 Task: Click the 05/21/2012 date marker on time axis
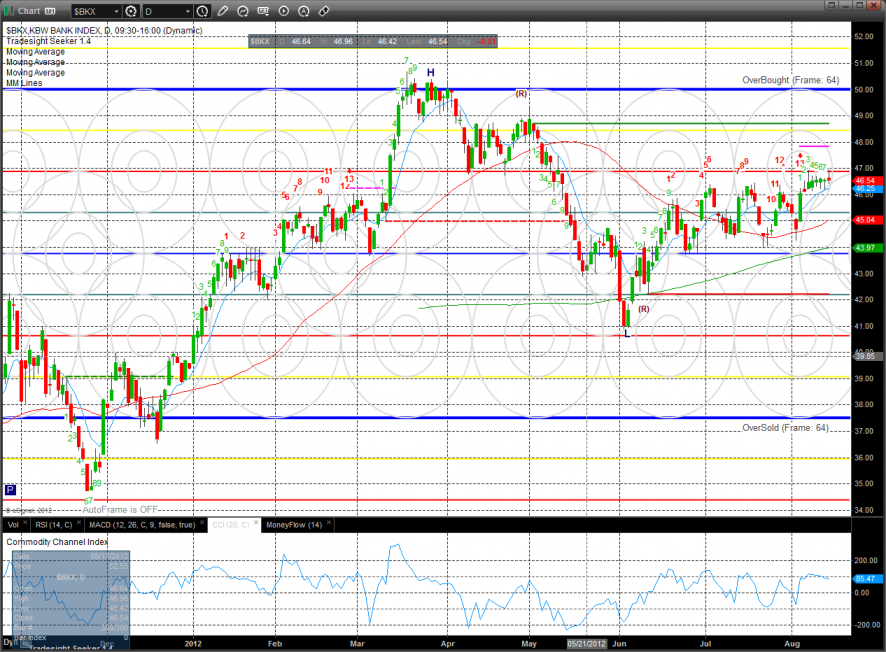[x=588, y=645]
